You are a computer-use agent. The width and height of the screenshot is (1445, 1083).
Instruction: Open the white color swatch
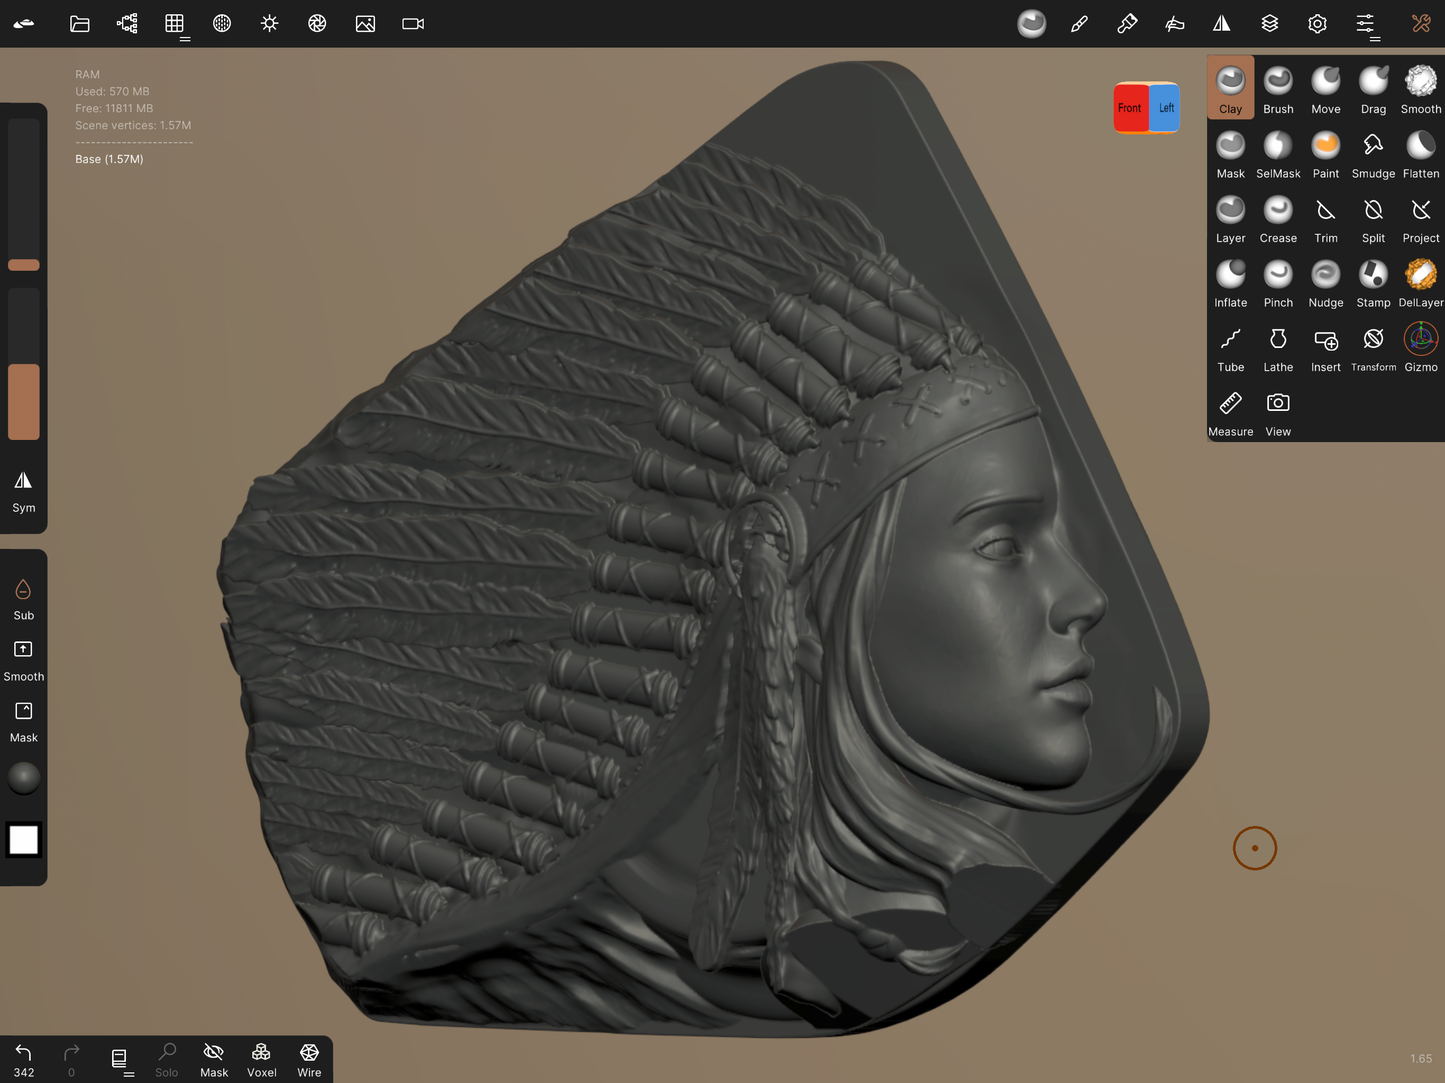pyautogui.click(x=24, y=840)
